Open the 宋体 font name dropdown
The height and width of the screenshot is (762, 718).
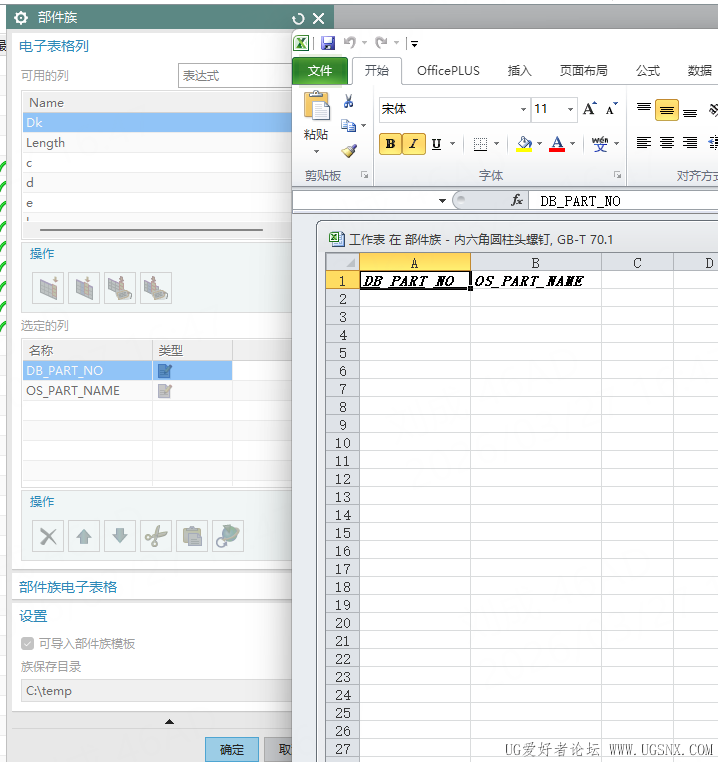523,109
